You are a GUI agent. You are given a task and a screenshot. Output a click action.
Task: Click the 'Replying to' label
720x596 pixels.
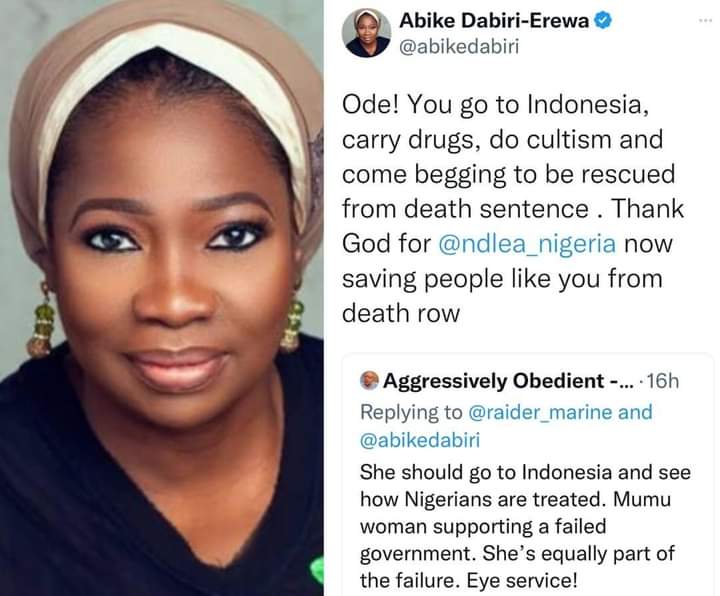[x=411, y=412]
